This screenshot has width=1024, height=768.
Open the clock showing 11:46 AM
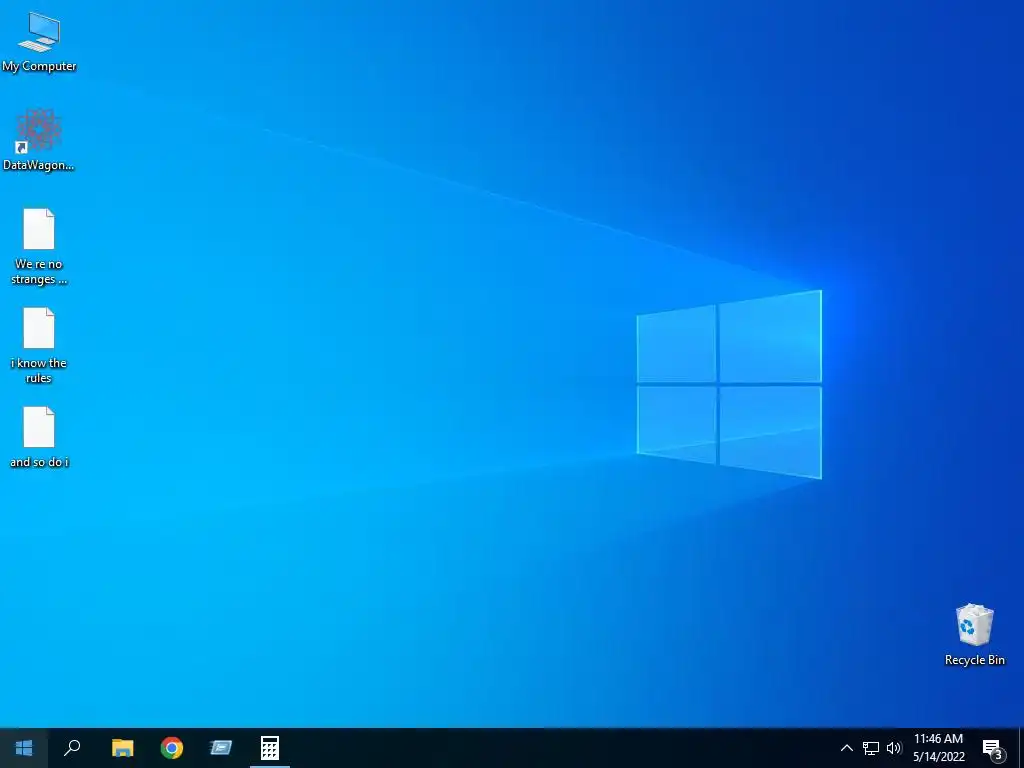[938, 748]
